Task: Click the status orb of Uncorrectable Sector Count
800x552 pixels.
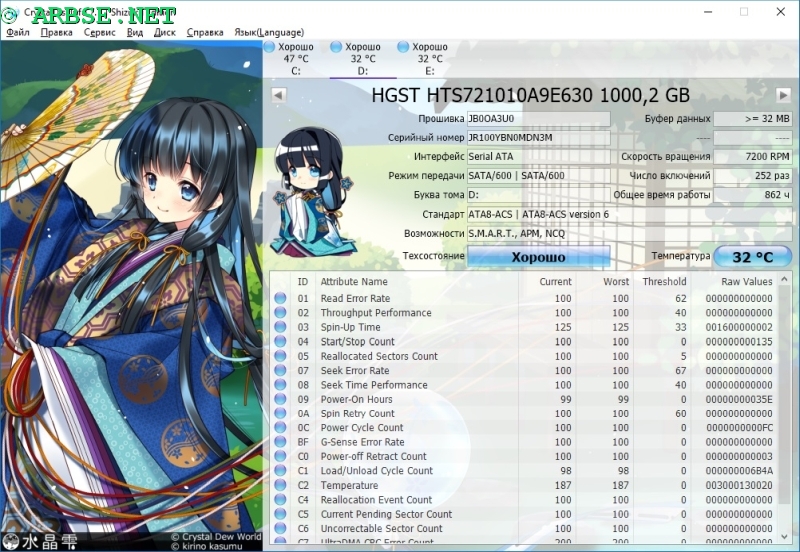Action: pyautogui.click(x=280, y=528)
